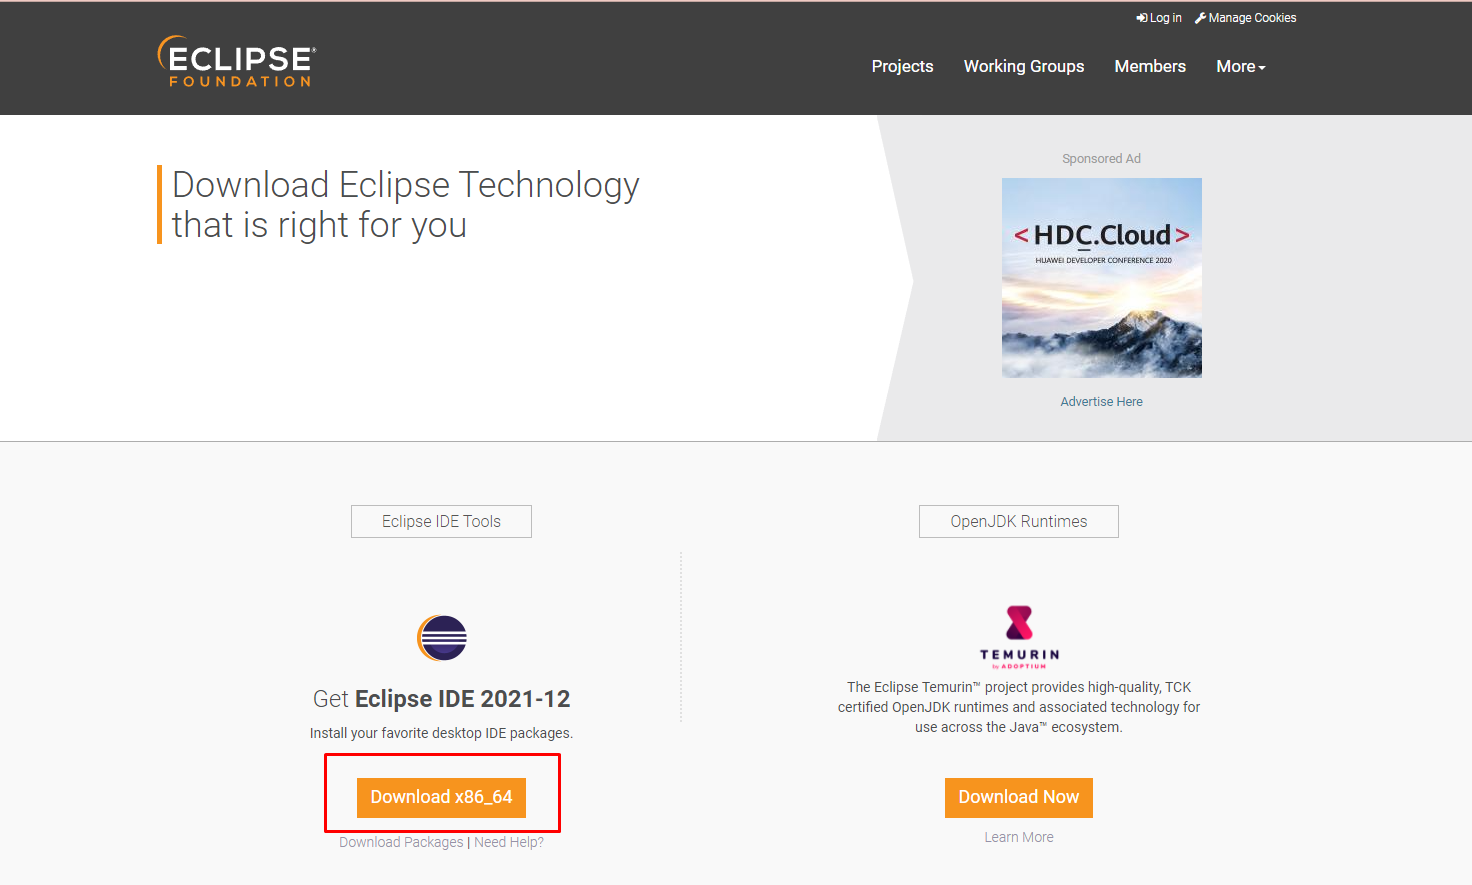Image resolution: width=1472 pixels, height=885 pixels.
Task: Click the Temurin by Adoptium logo
Action: pos(1019,637)
